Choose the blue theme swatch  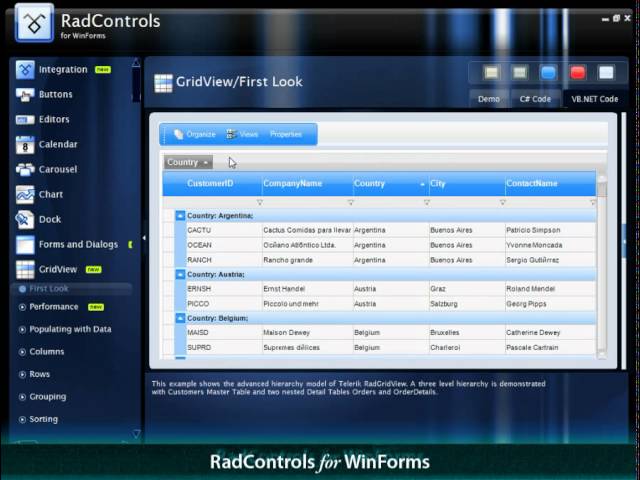548,73
